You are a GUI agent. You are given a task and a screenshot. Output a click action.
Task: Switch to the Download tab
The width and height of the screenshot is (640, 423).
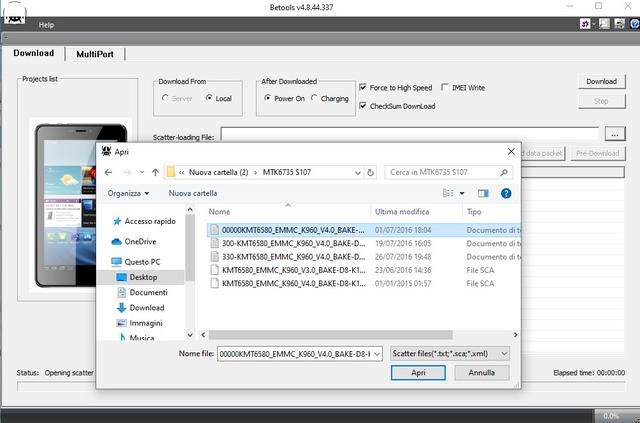(x=33, y=53)
